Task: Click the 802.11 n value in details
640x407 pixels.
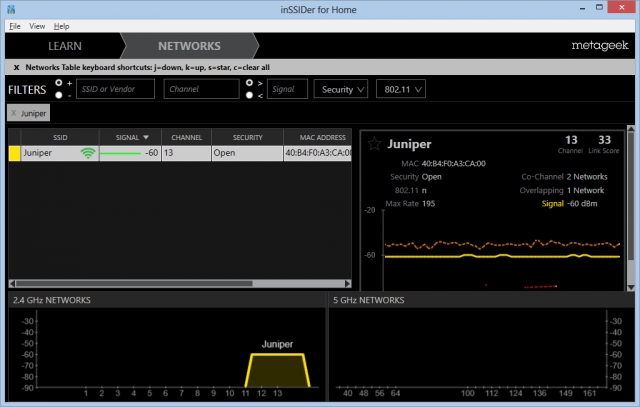Action: tap(424, 190)
